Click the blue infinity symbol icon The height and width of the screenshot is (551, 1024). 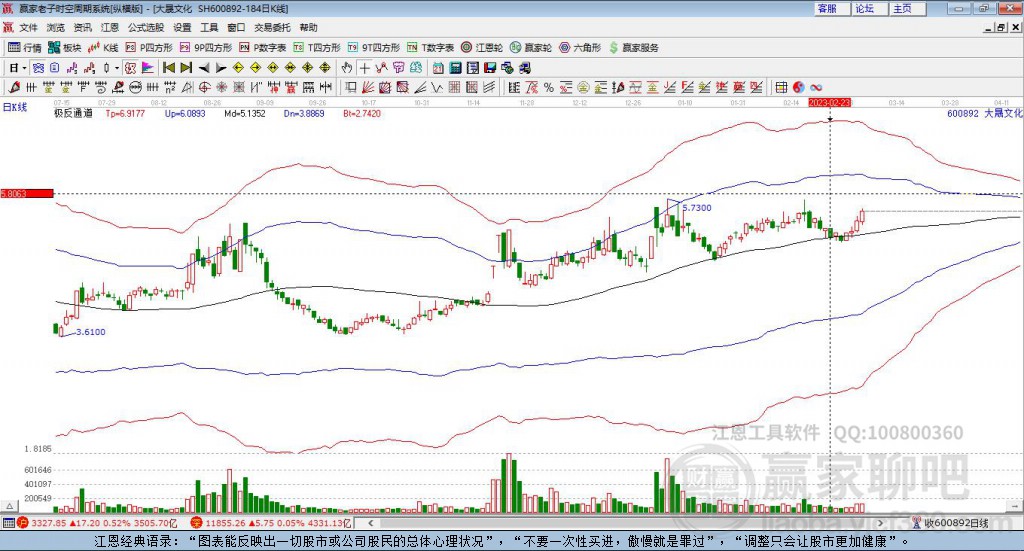point(816,87)
